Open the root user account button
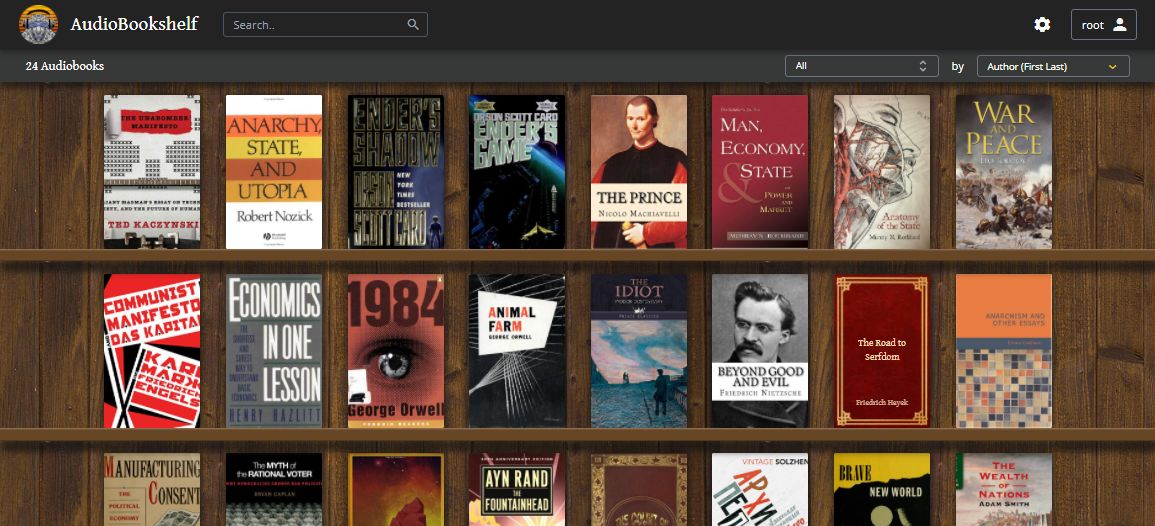Viewport: 1155px width, 526px height. click(x=1103, y=25)
